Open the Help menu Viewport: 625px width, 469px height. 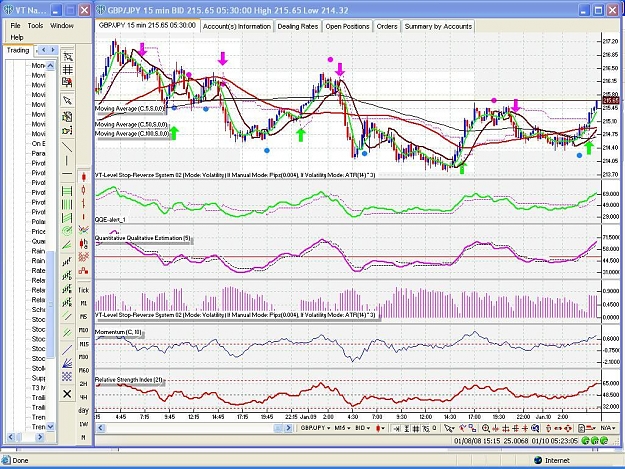16,37
